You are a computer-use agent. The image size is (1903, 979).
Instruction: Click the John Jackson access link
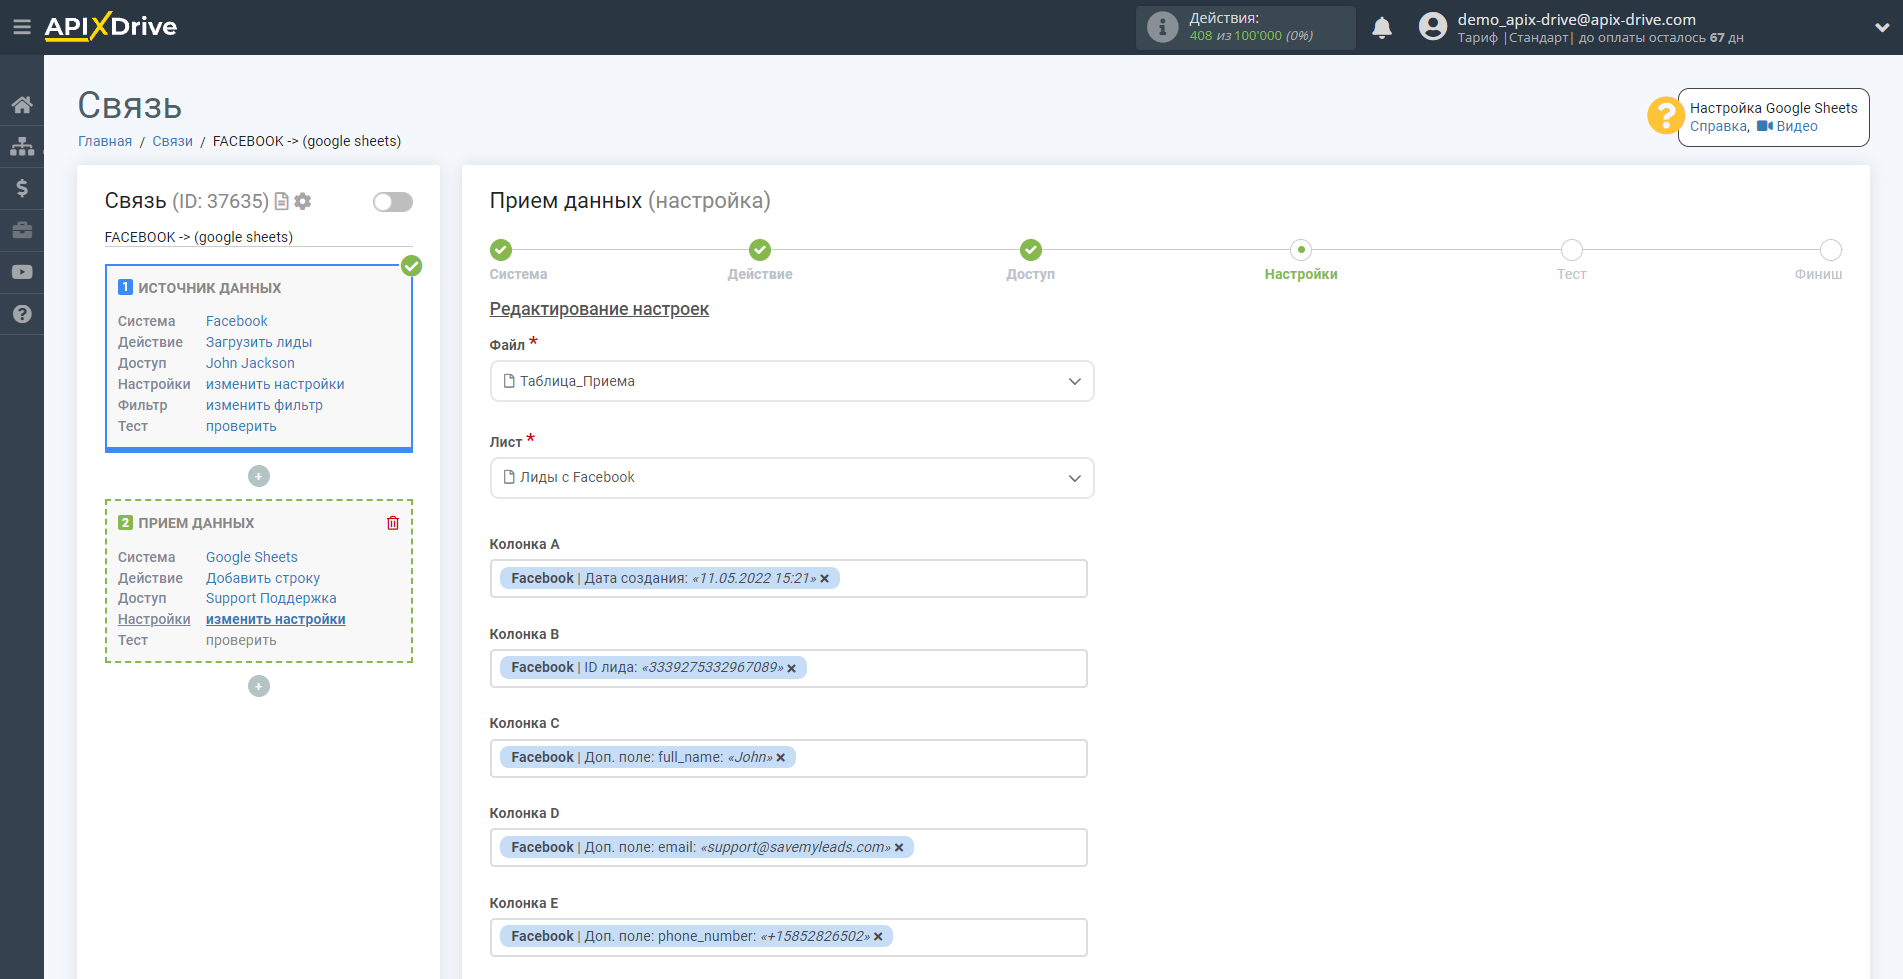(250, 363)
